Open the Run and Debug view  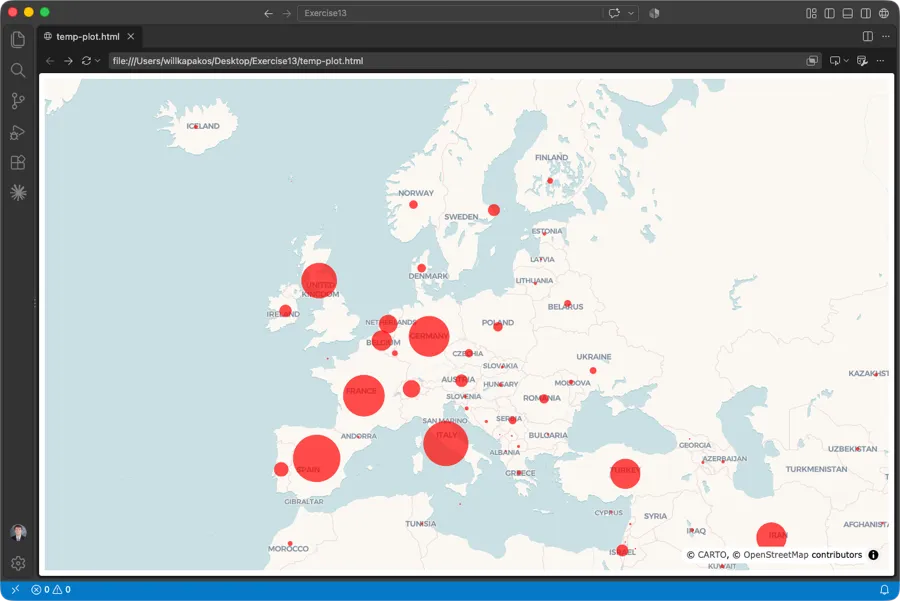tap(18, 132)
